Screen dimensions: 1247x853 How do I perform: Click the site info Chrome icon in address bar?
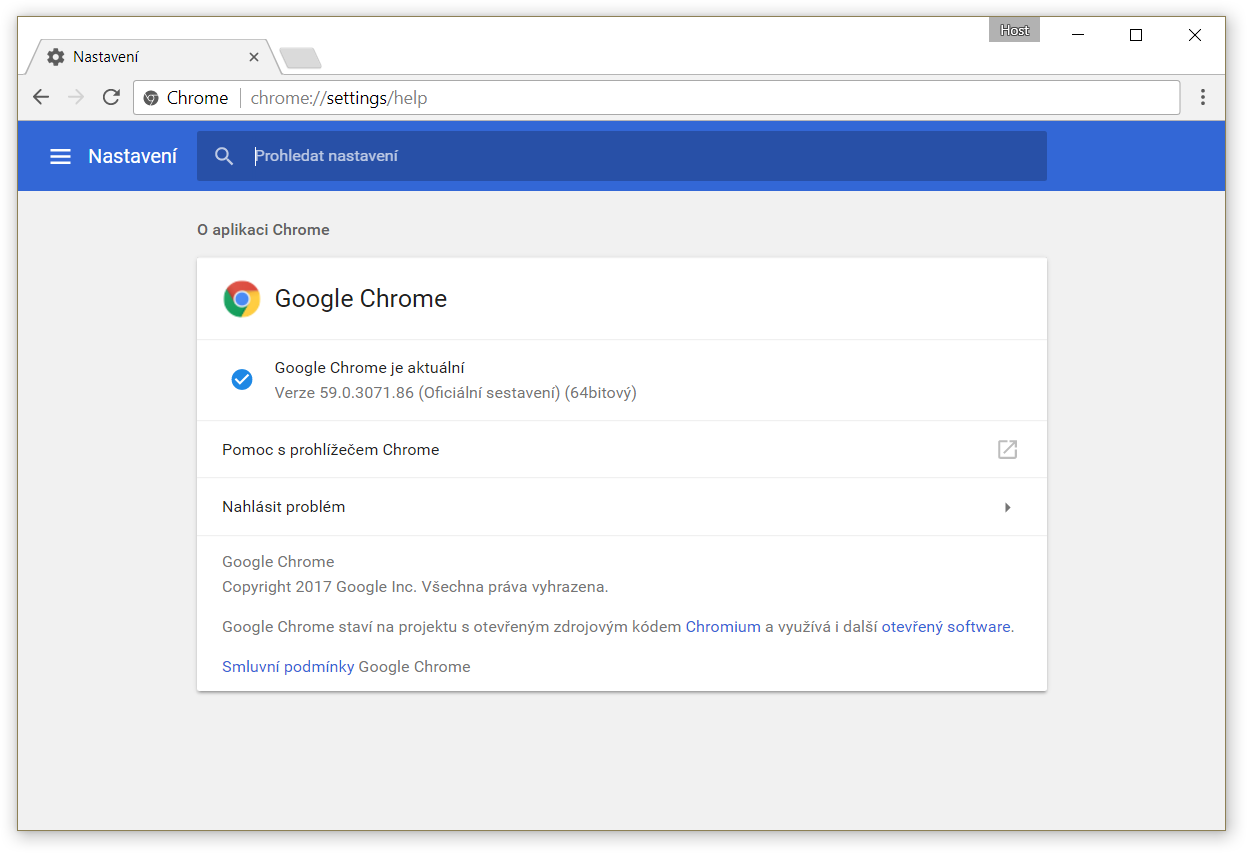(151, 98)
